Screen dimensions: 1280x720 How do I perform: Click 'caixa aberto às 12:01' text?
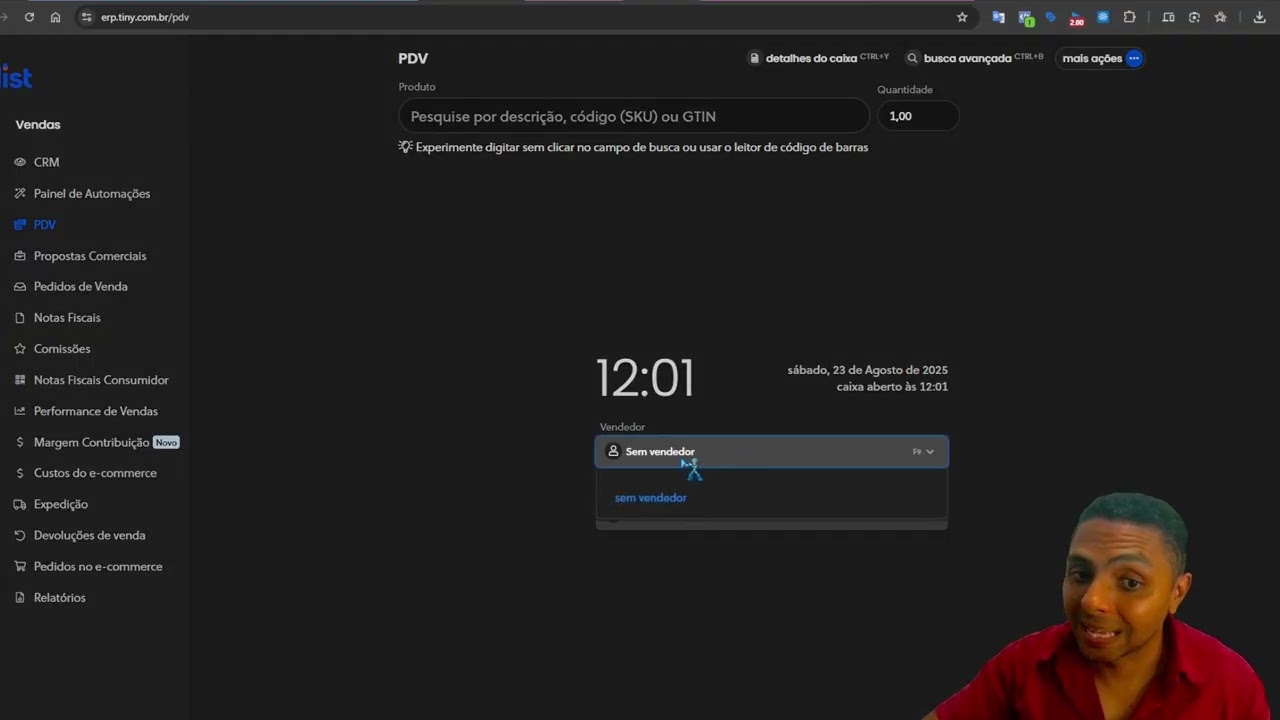tap(892, 387)
